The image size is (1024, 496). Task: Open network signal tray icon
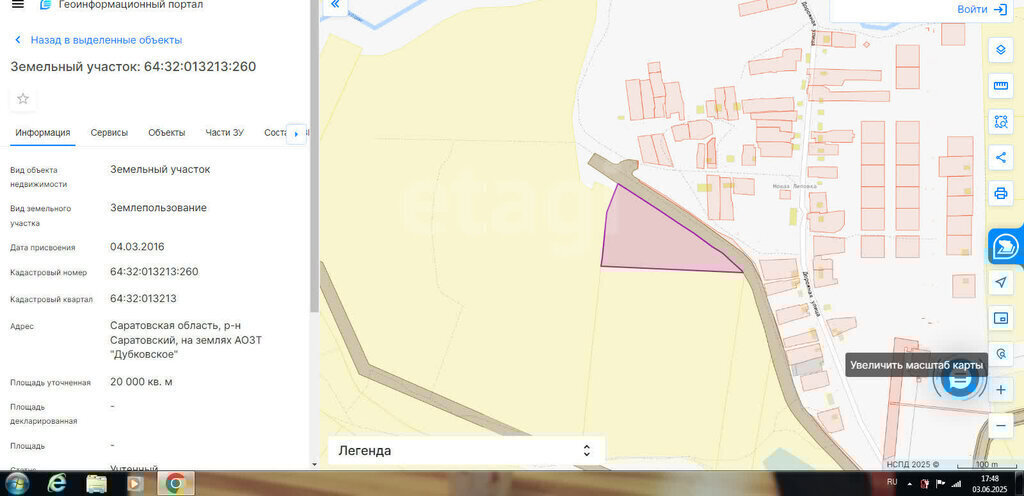pyautogui.click(x=956, y=484)
